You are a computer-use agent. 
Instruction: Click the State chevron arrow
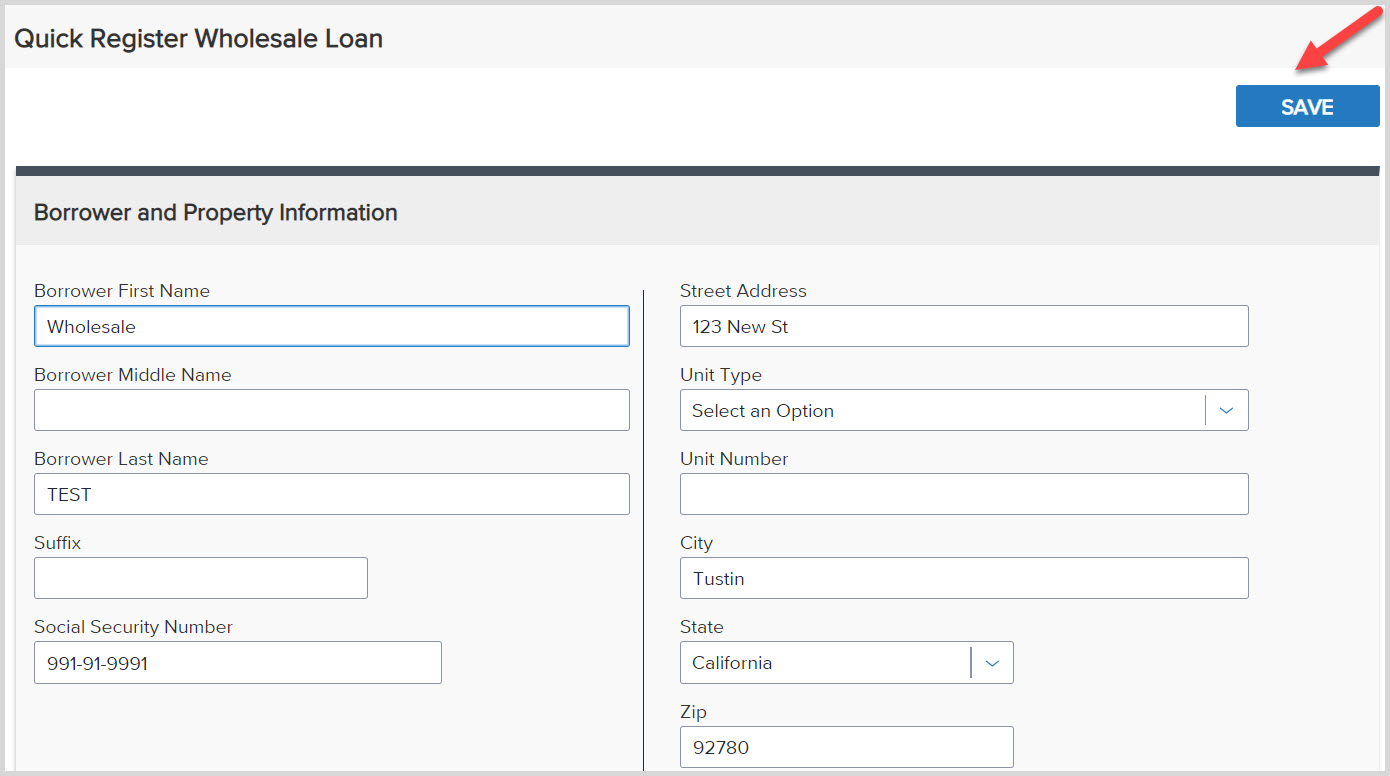click(x=992, y=662)
